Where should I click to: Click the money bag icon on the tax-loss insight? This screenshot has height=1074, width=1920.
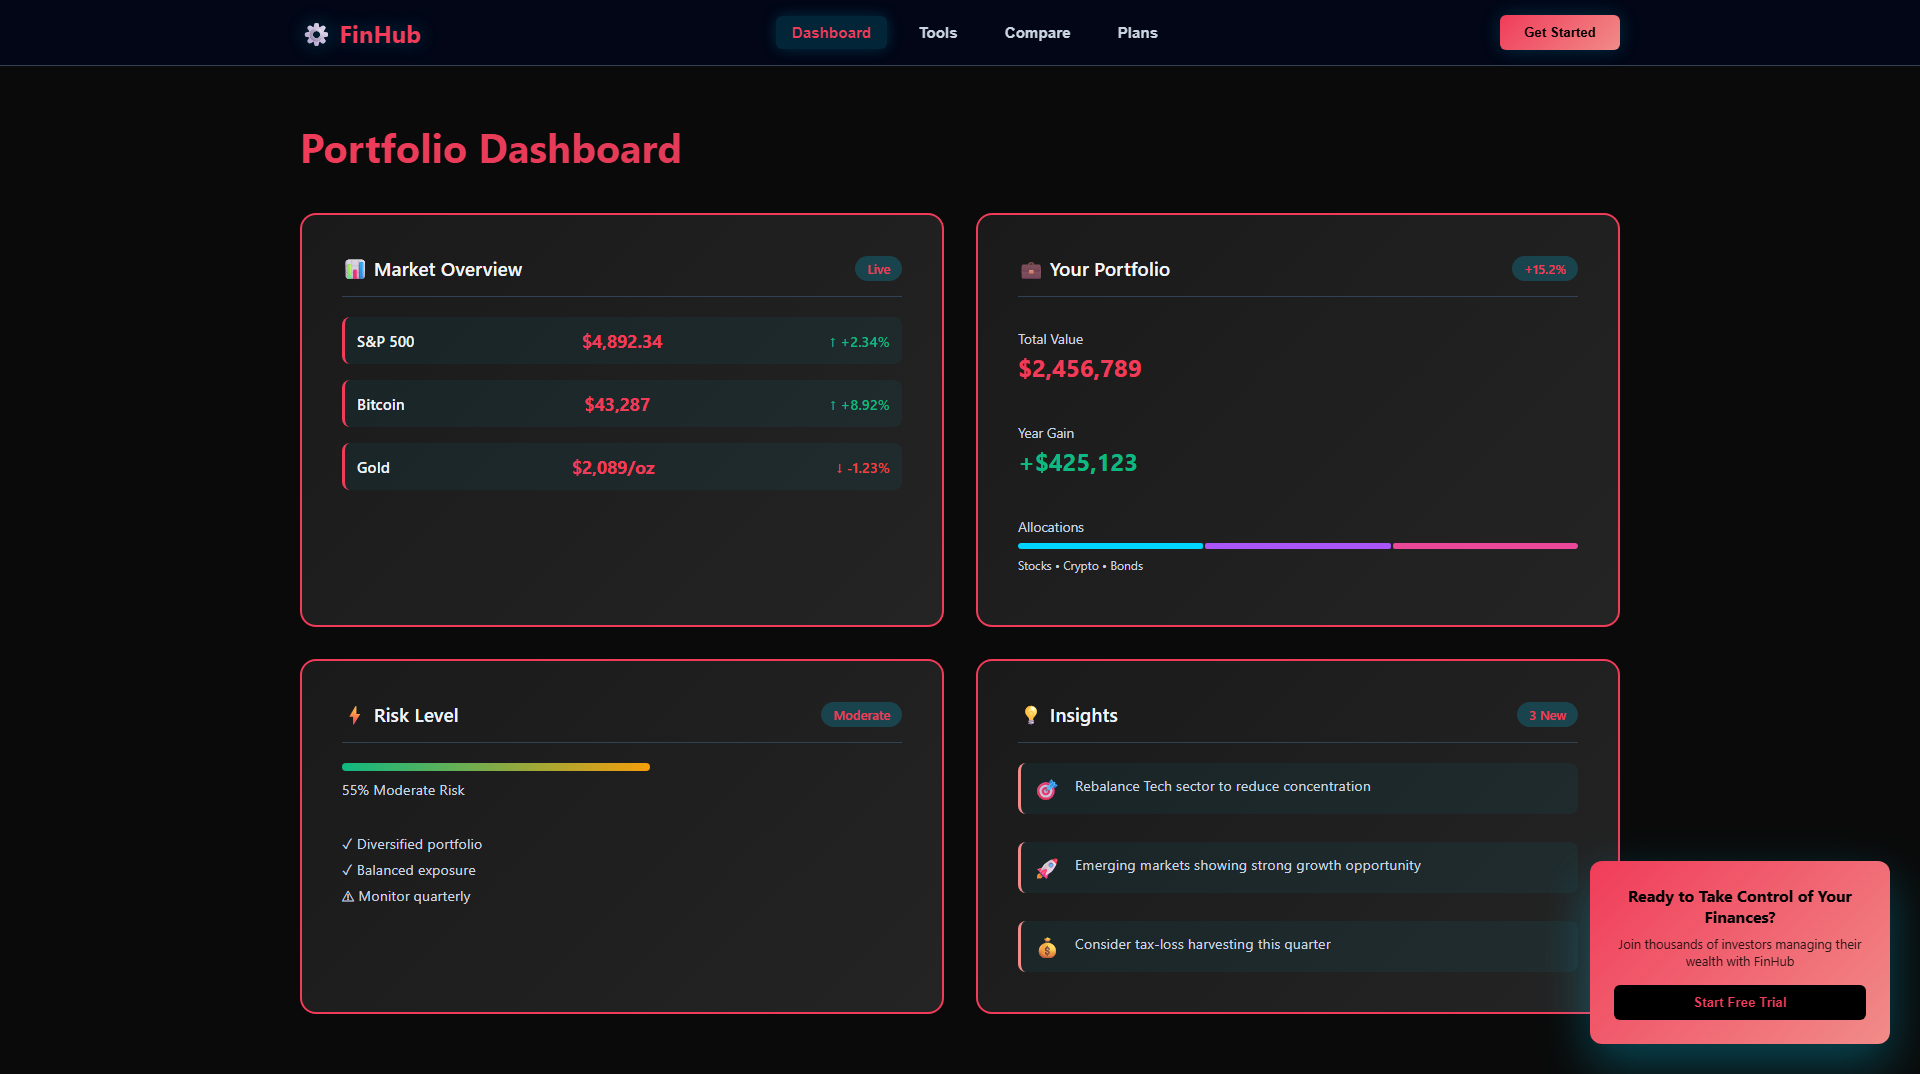tap(1047, 946)
